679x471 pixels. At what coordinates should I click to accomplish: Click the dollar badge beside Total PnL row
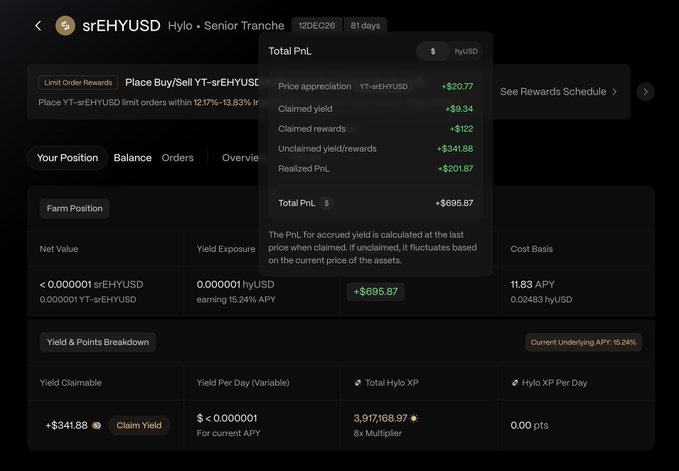click(x=327, y=203)
